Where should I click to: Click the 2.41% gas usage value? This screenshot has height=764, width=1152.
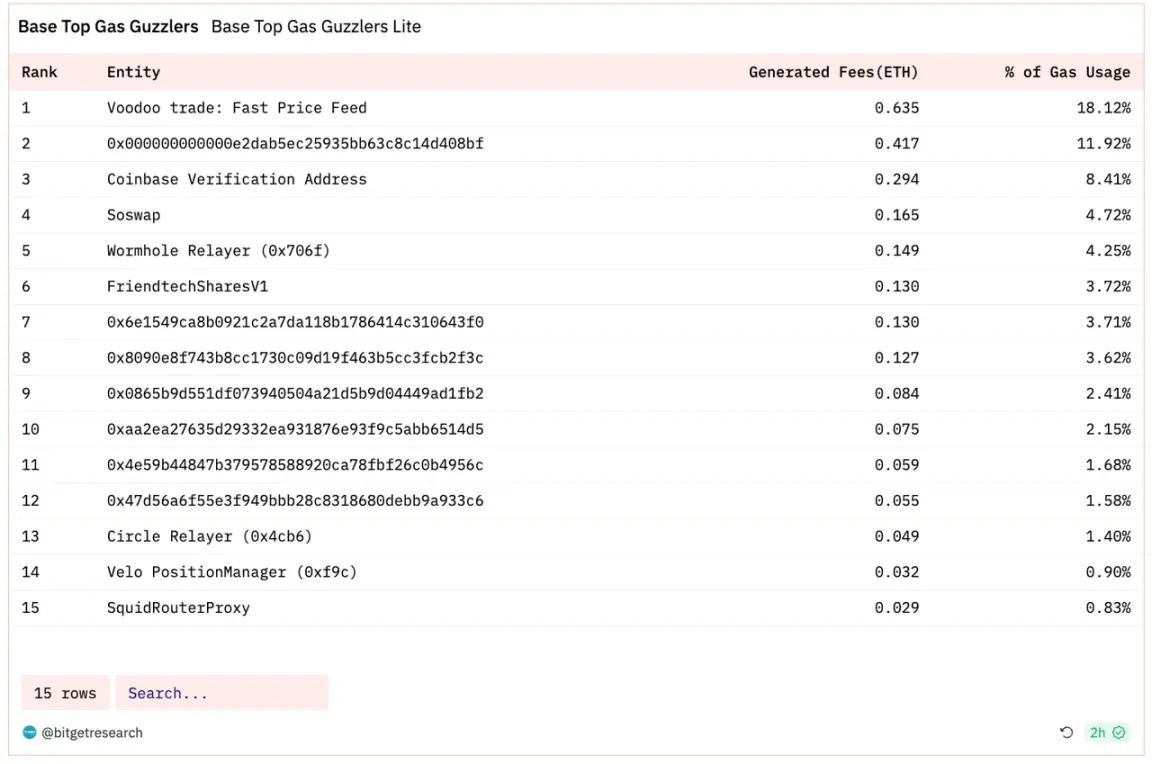tap(1108, 394)
